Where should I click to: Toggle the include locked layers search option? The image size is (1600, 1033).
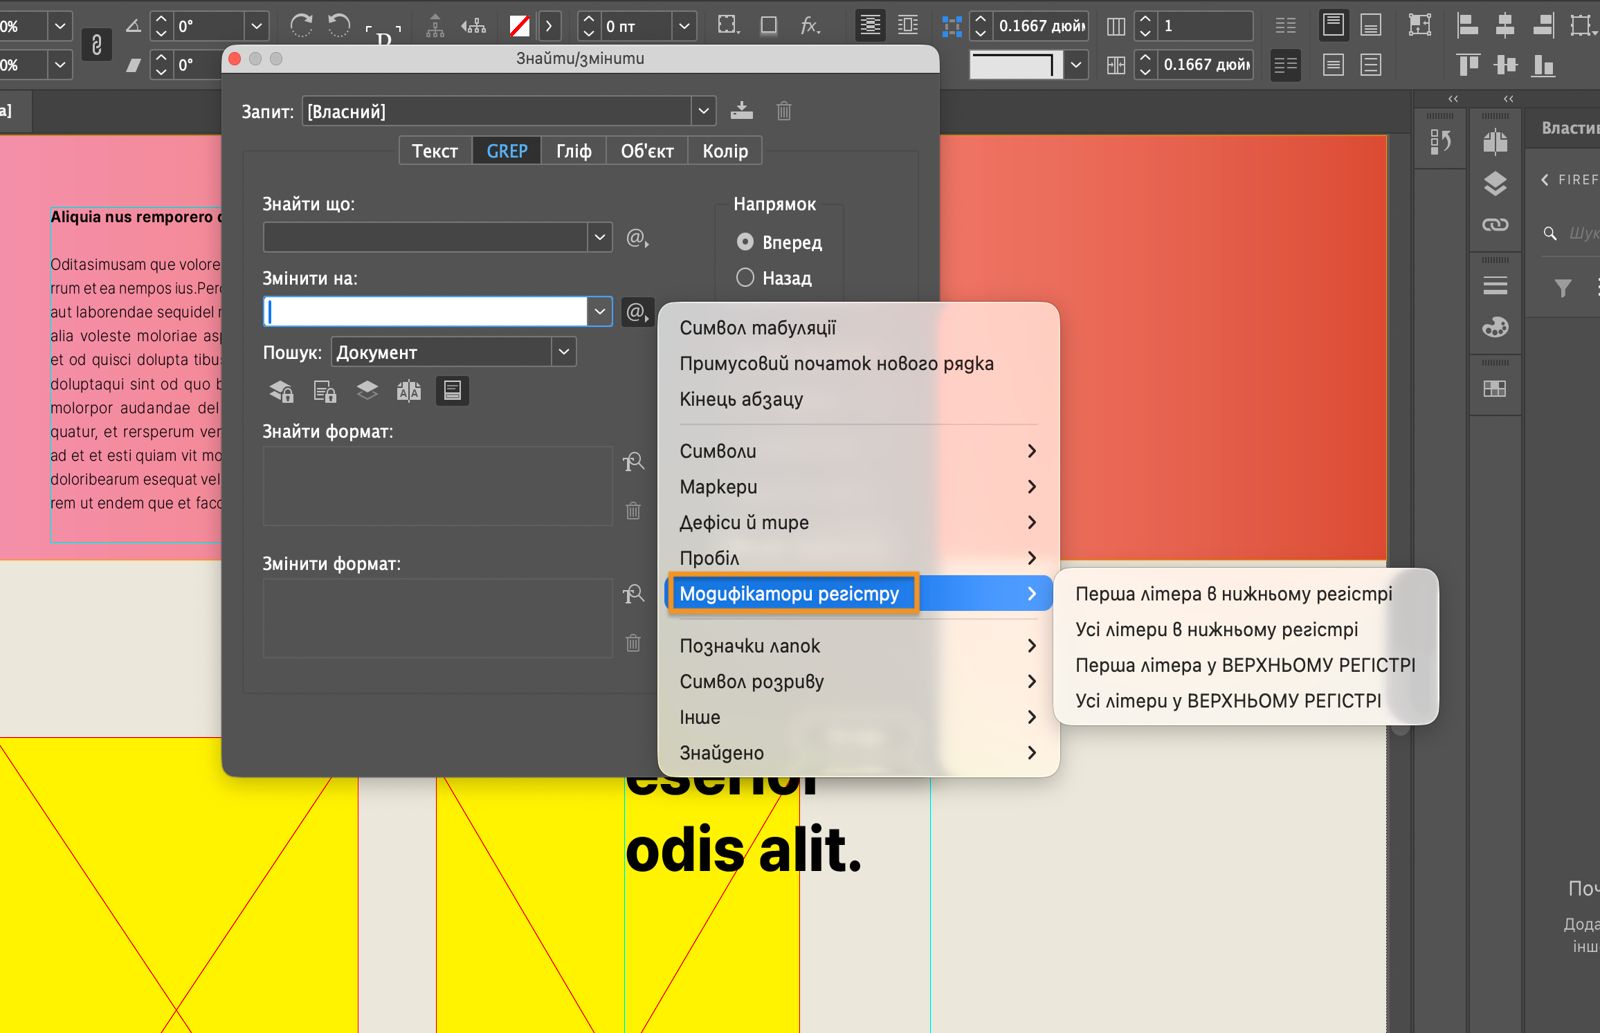tap(282, 391)
